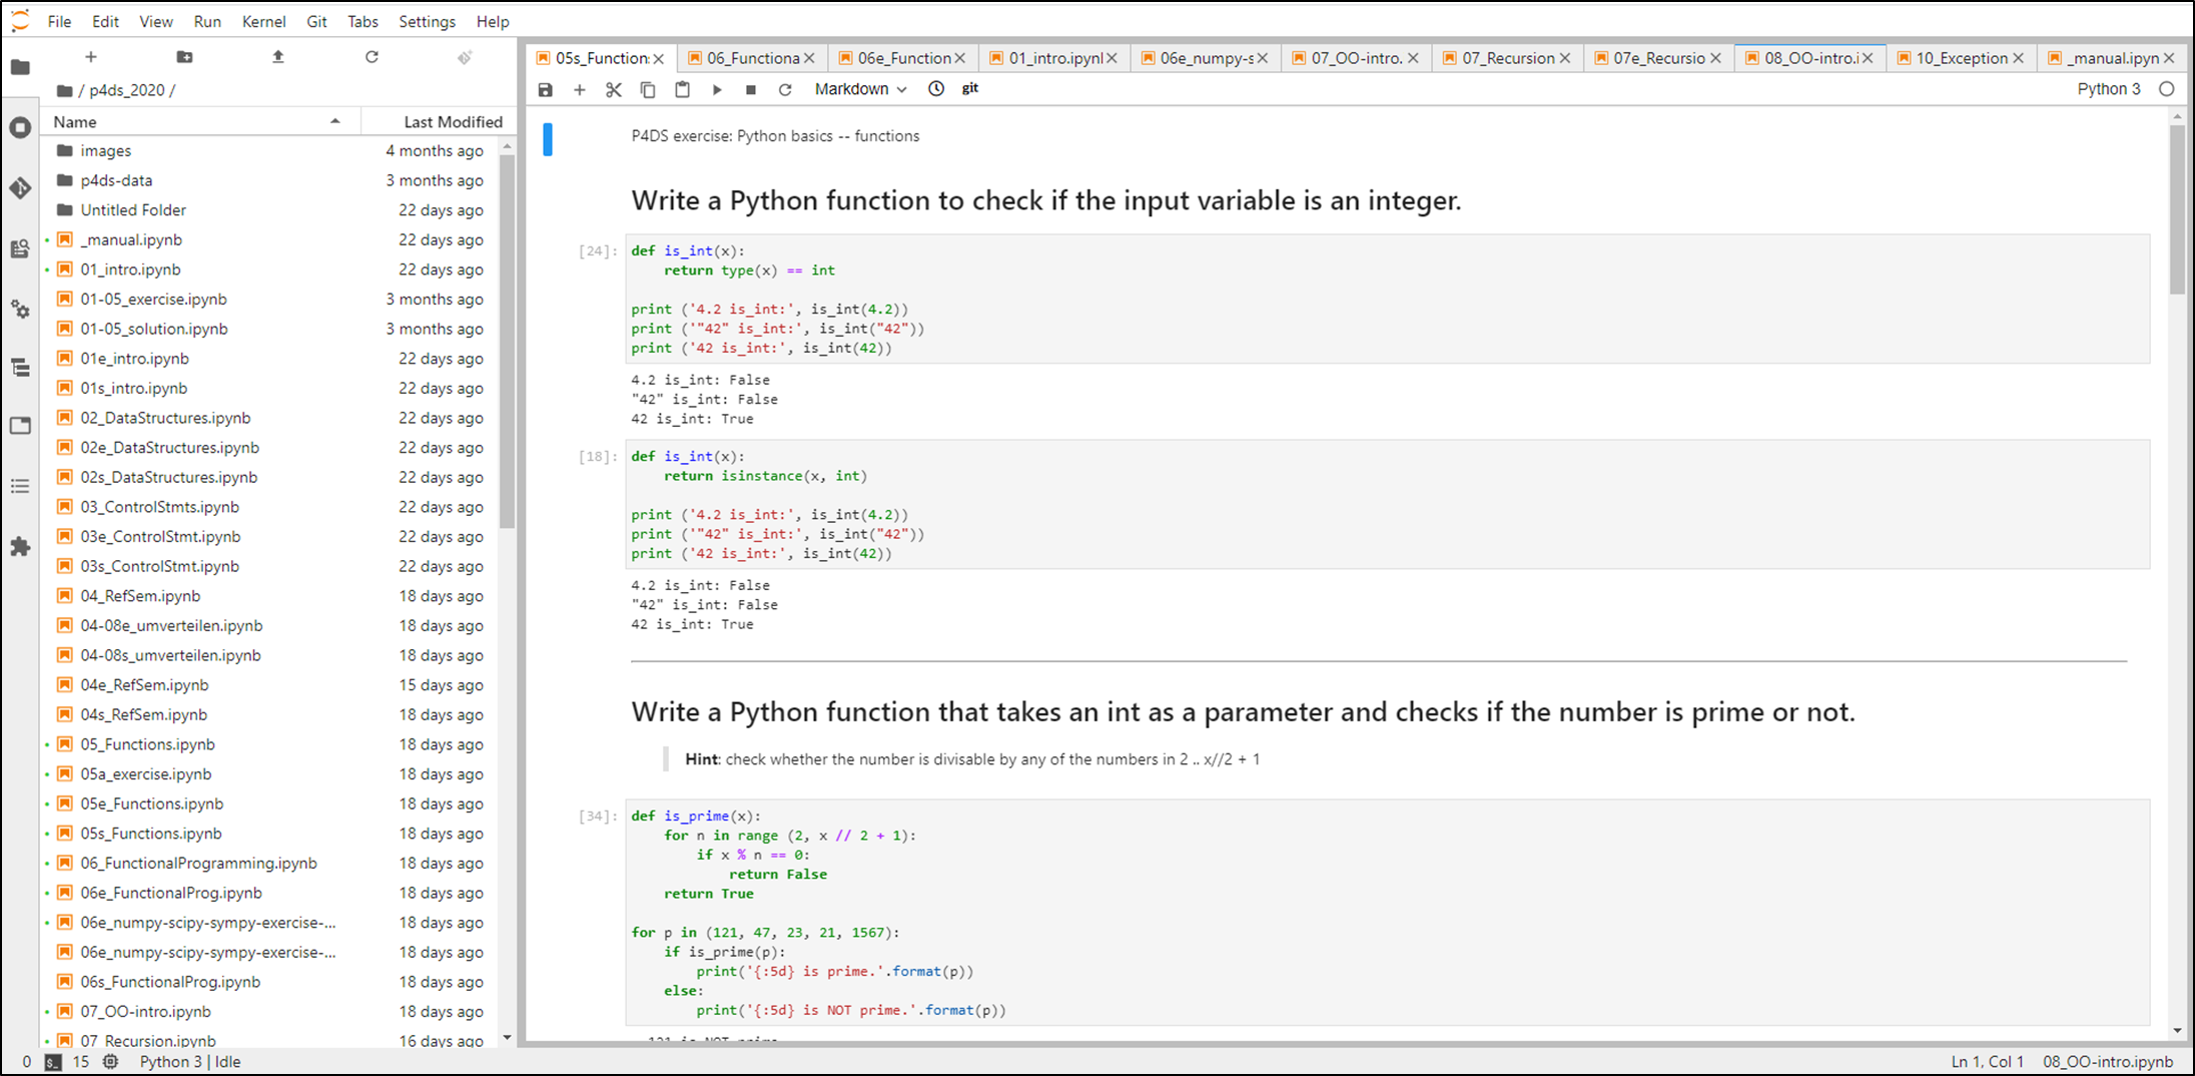
Task: Save the notebook with the disk icon
Action: tap(545, 89)
